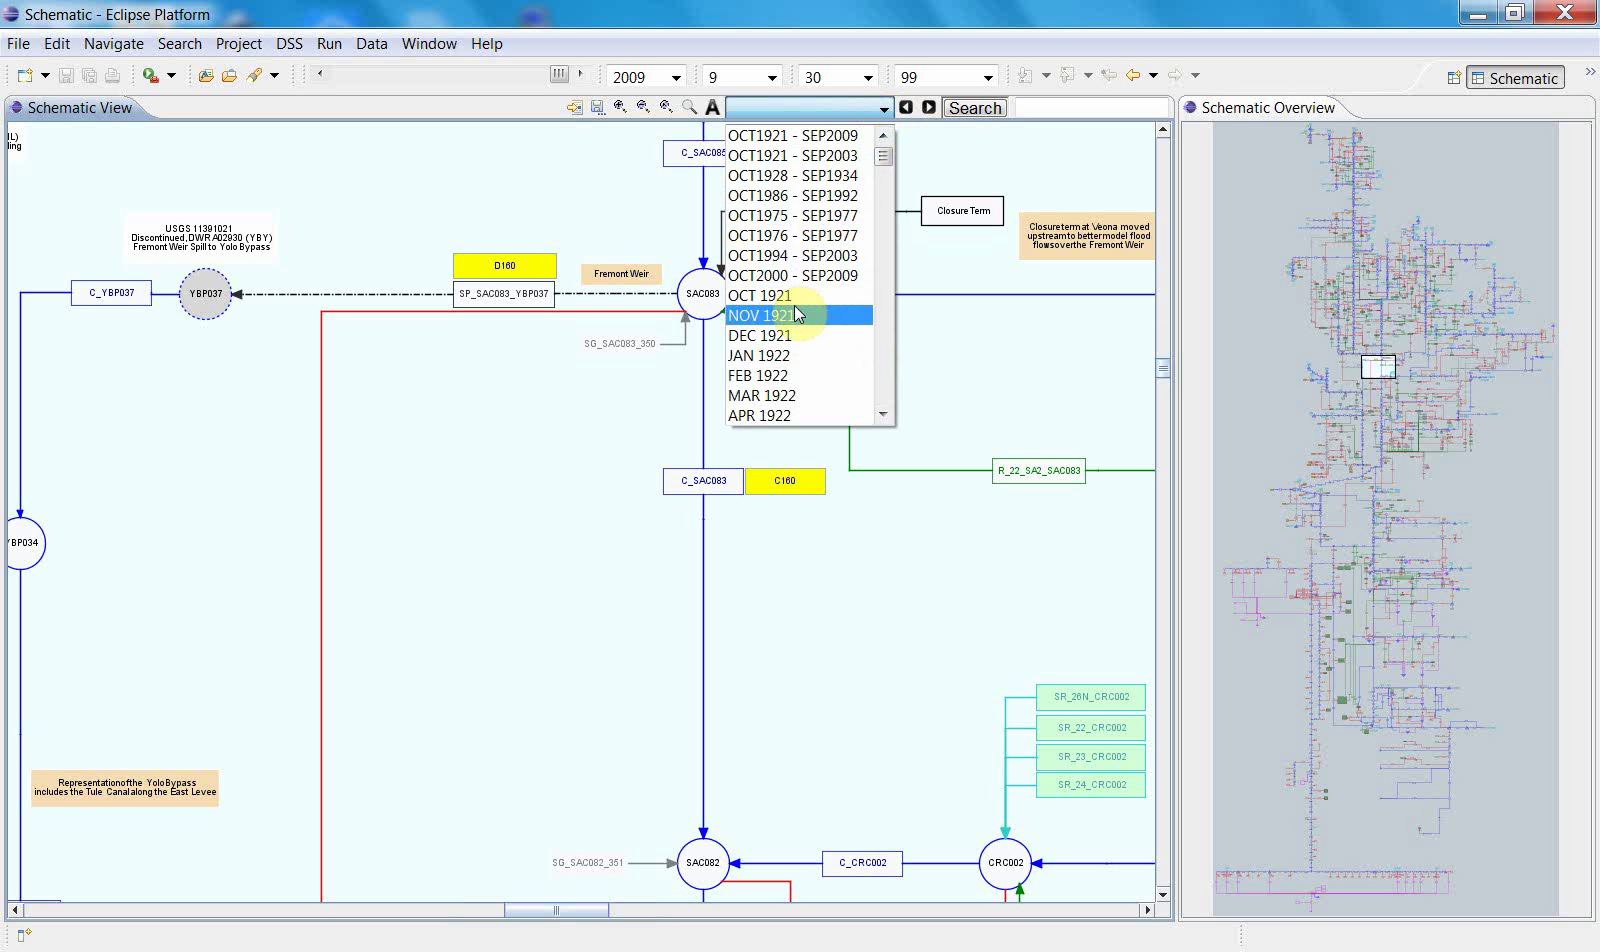Open the Search menu

click(180, 44)
